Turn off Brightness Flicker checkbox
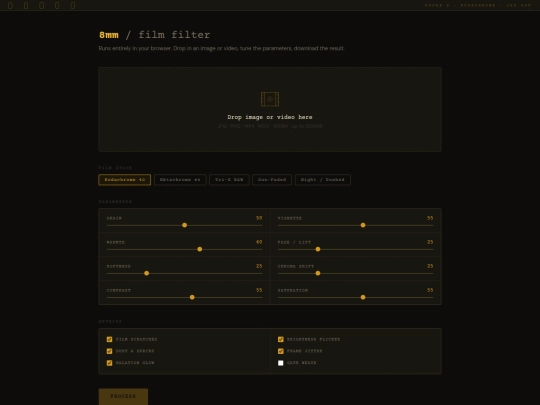This screenshot has height=405, width=540. pos(281,340)
